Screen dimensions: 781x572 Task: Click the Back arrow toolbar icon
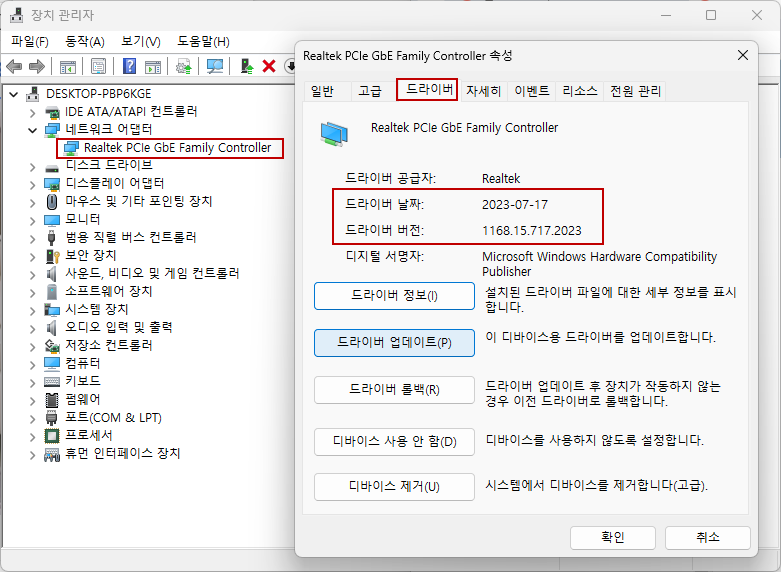click(14, 66)
